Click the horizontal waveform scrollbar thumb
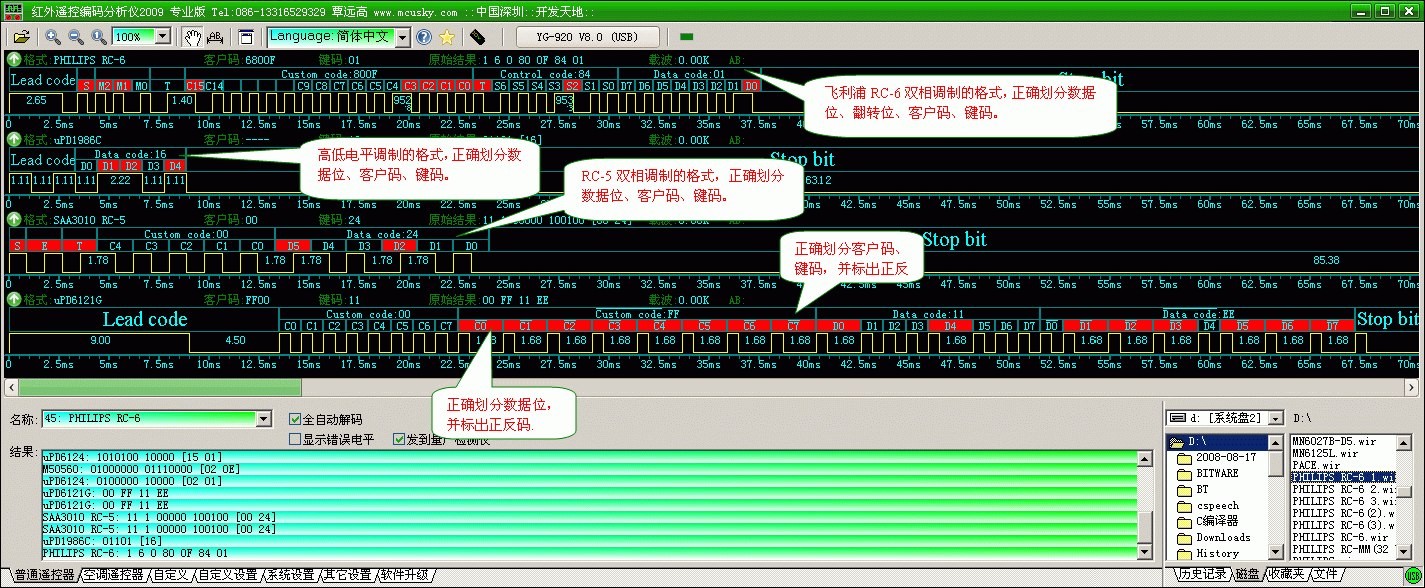This screenshot has height=588, width=1425. 160,387
